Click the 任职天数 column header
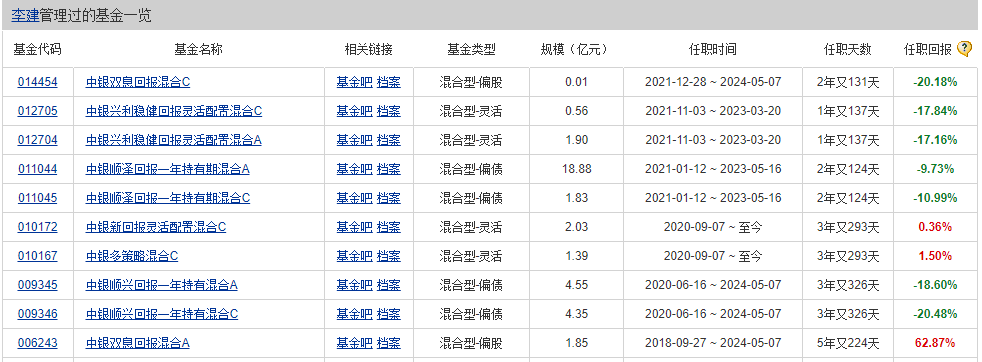 (x=847, y=49)
